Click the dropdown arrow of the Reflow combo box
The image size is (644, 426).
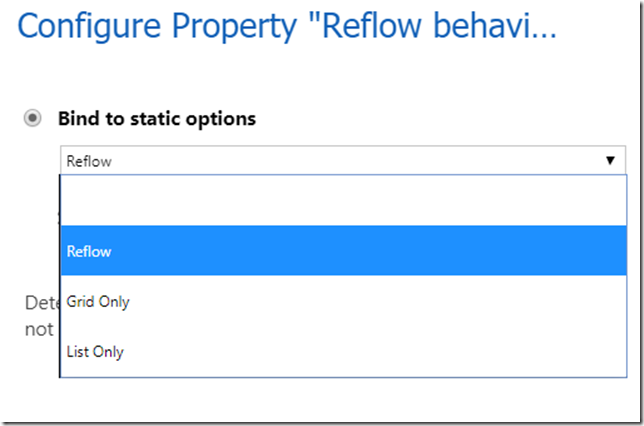point(610,160)
